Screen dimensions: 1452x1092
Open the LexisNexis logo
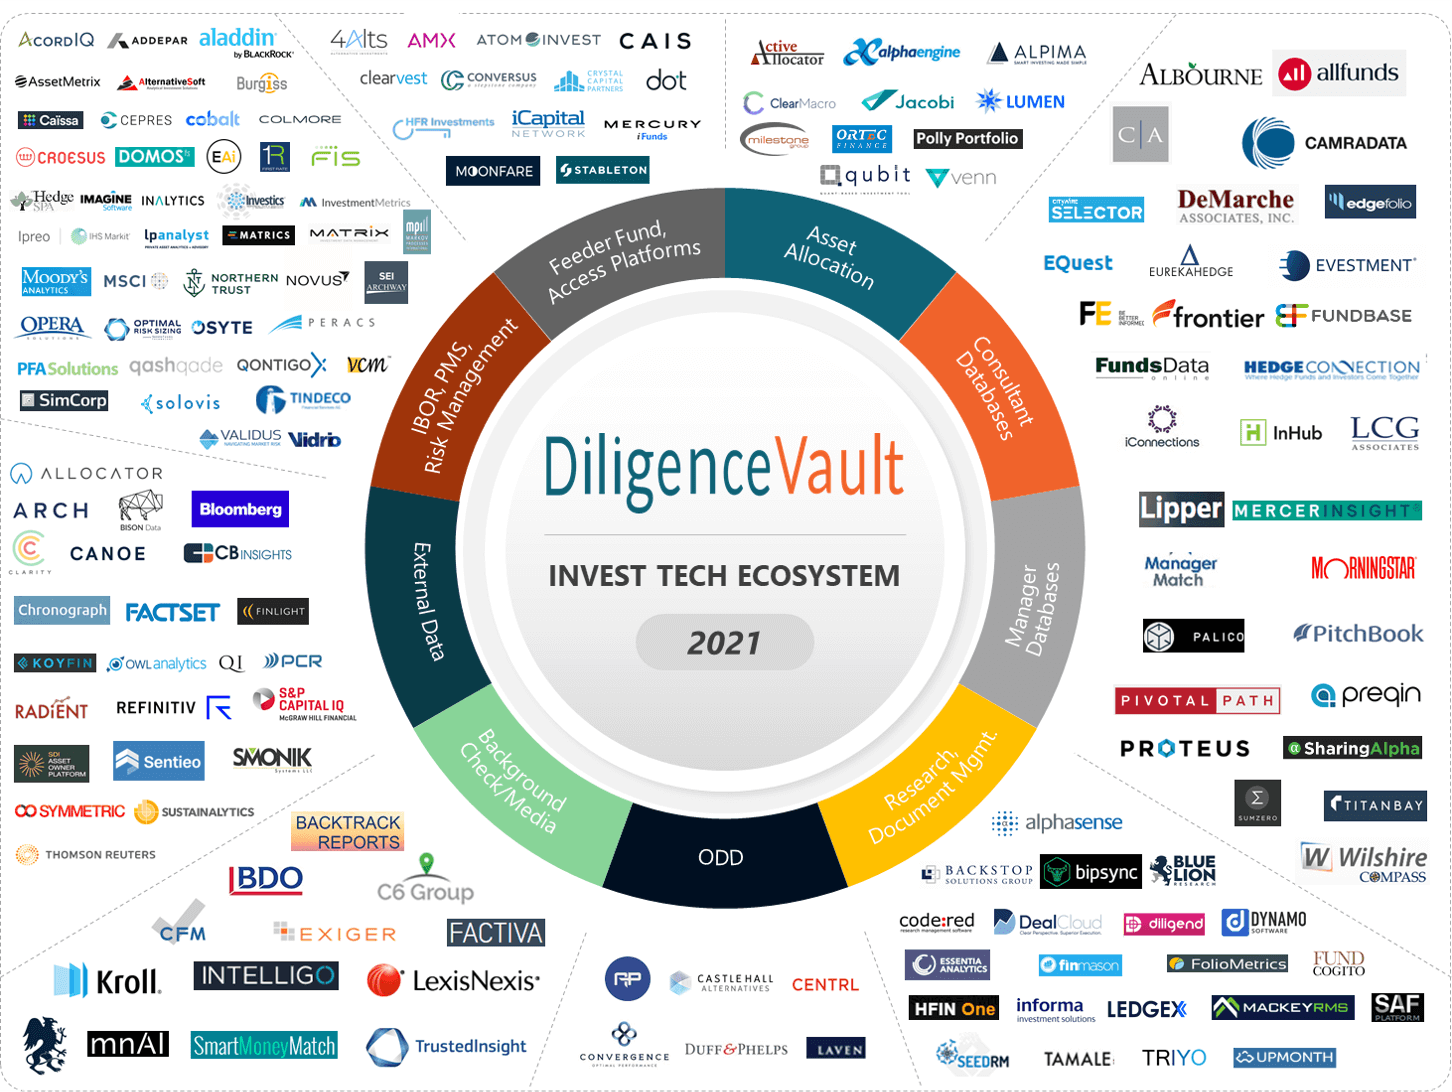tap(453, 981)
